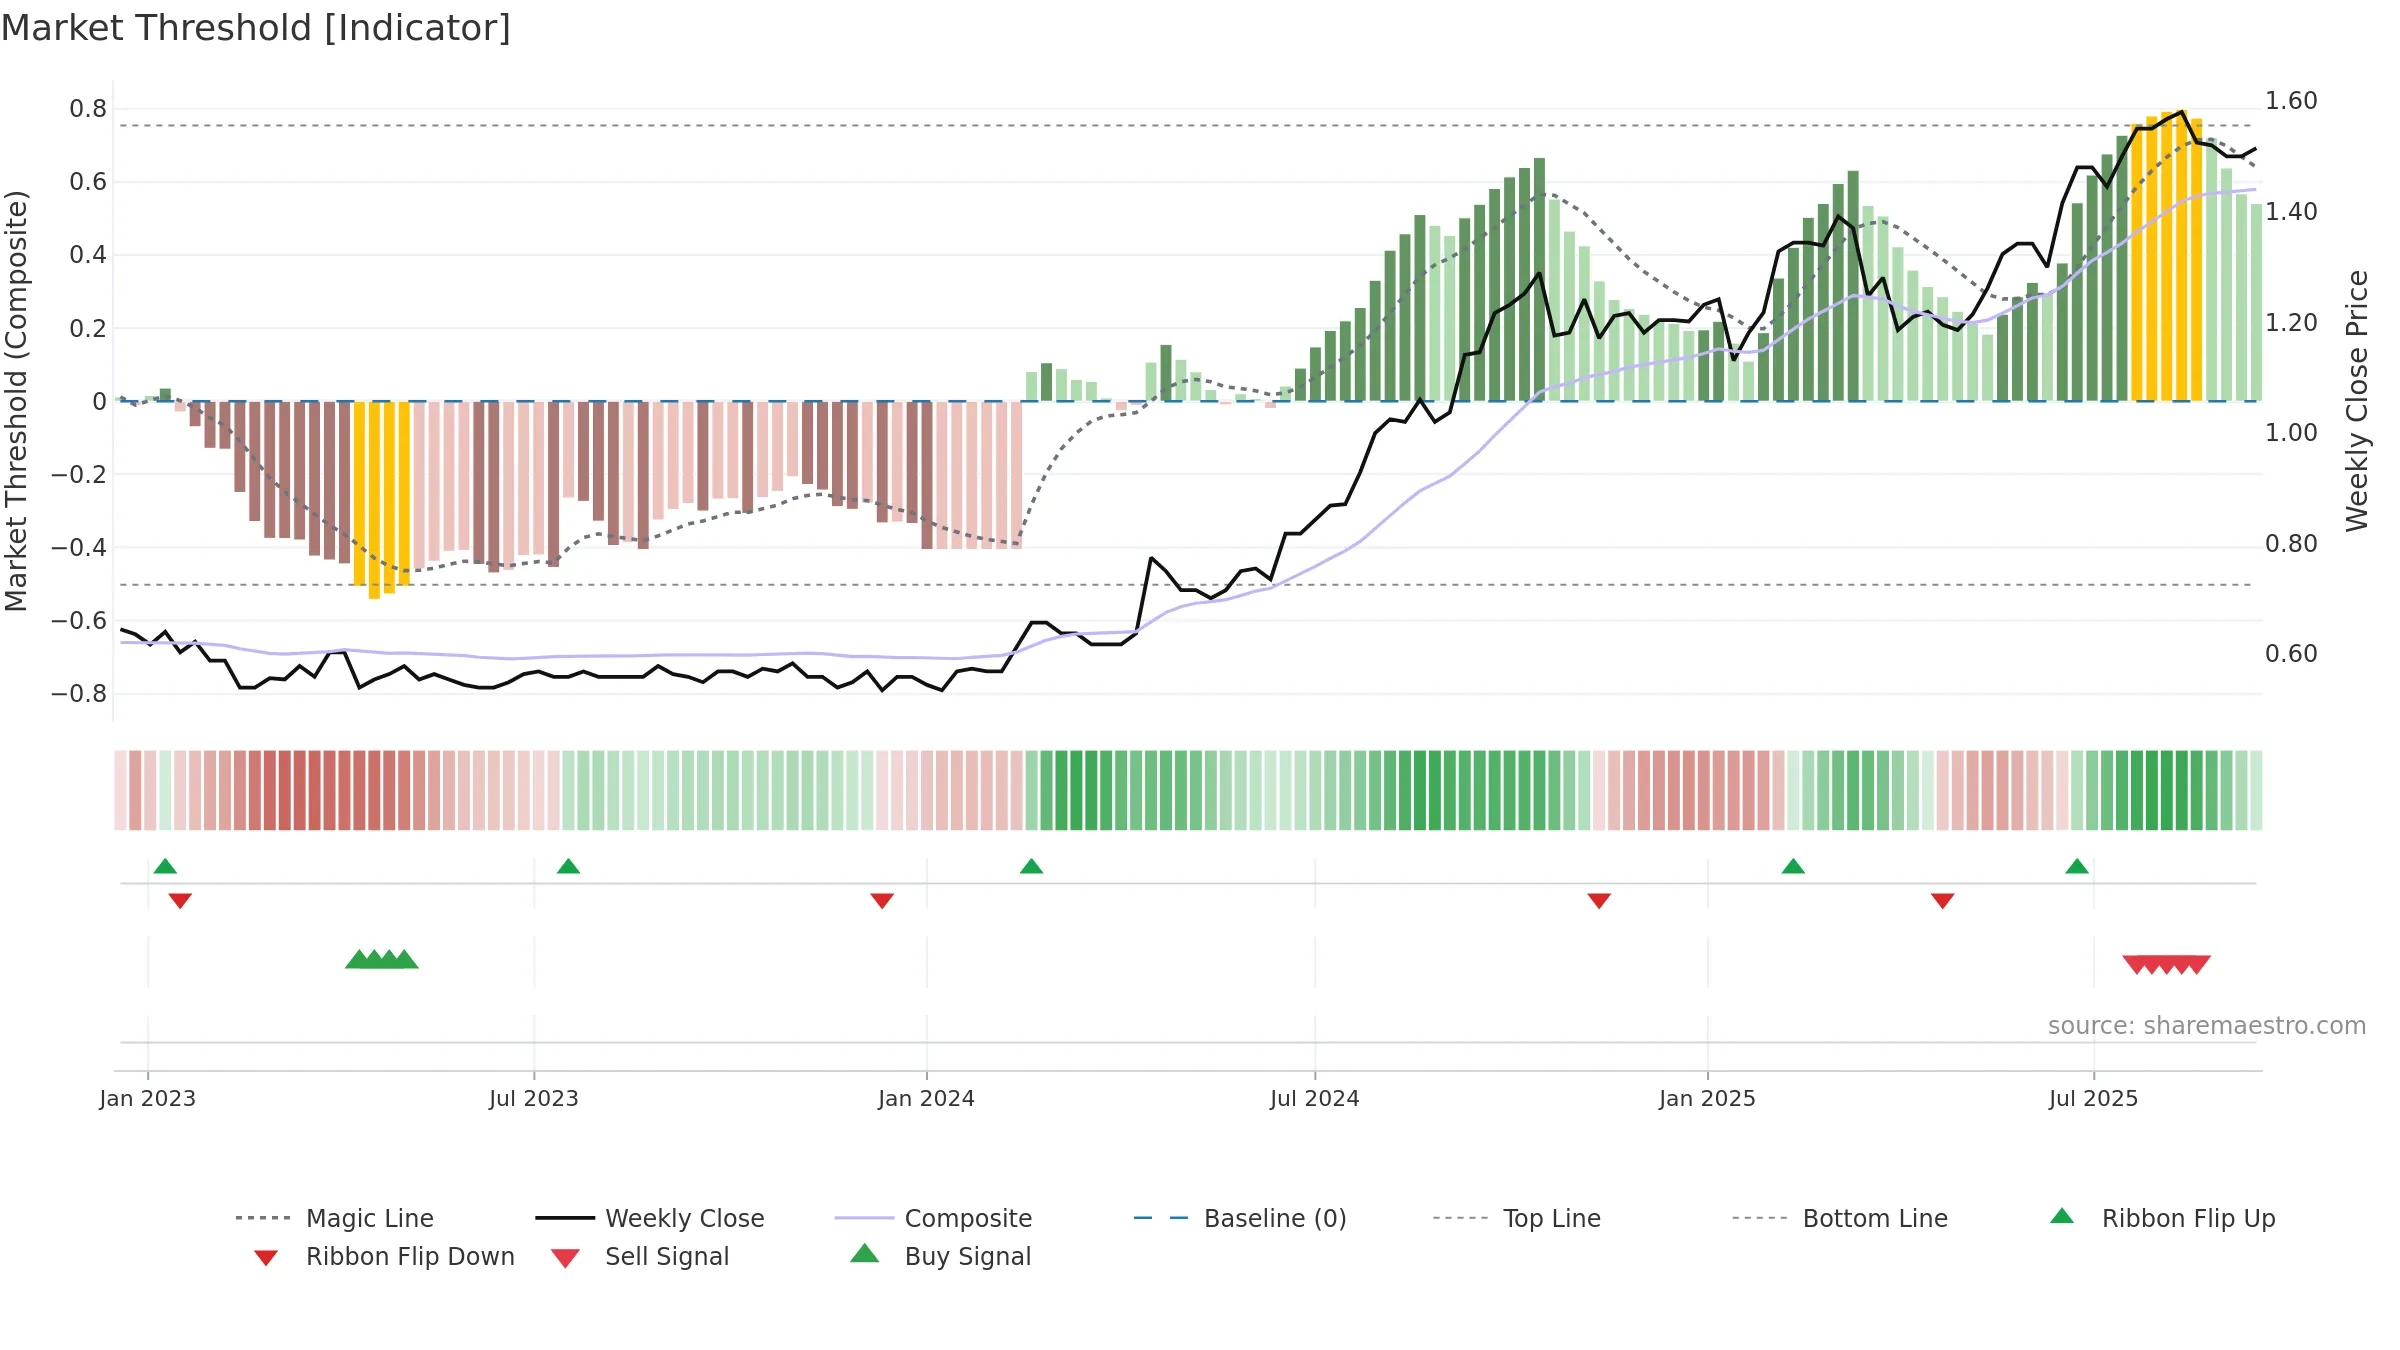Toggle the Ribbon Flip Down legend entry
This screenshot has width=2400, height=1350.
pos(384,1256)
